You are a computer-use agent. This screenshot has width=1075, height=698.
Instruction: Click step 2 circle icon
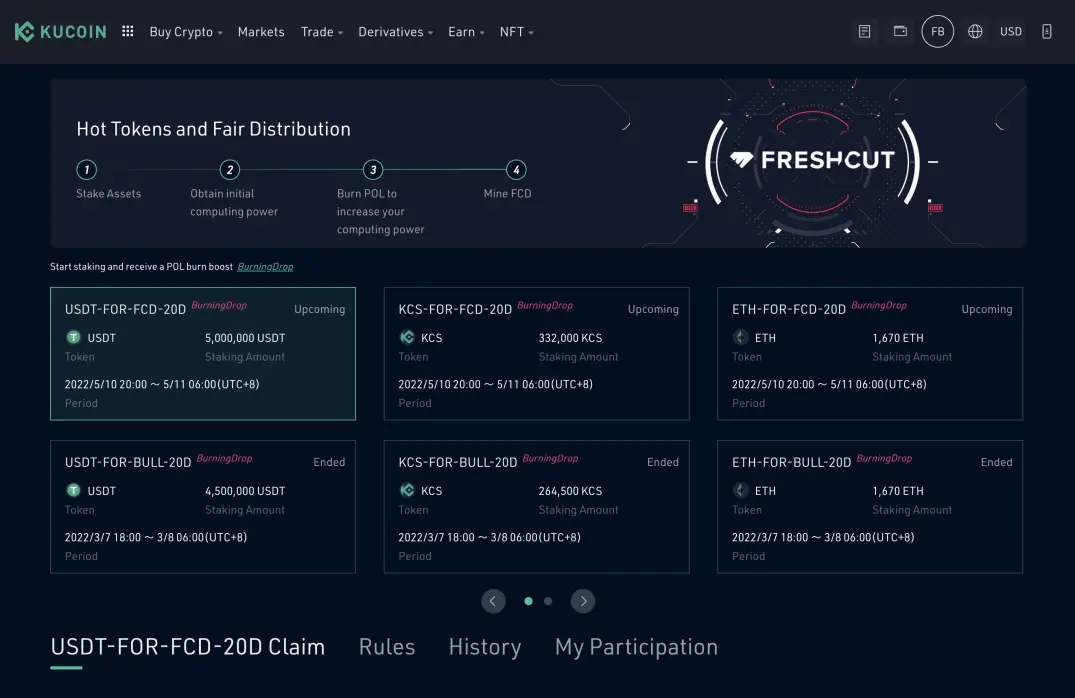click(230, 169)
